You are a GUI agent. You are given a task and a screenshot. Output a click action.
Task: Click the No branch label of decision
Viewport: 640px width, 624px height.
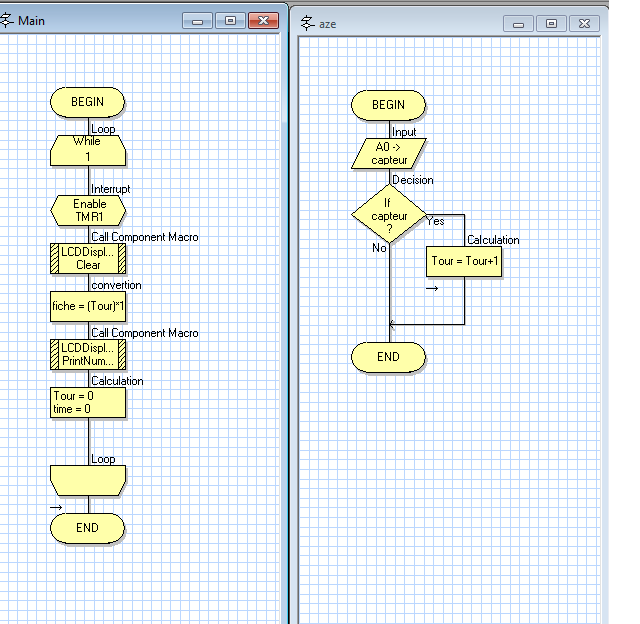pos(379,248)
